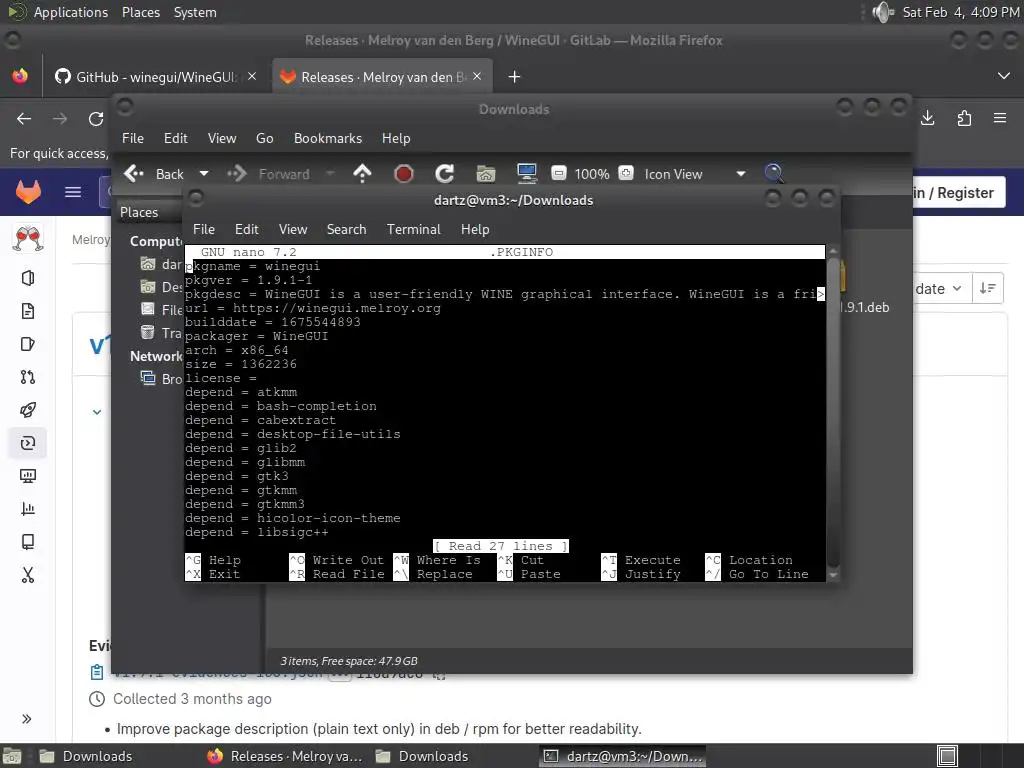The width and height of the screenshot is (1024, 768).
Task: Open the Back history dropdown arrow
Action: click(204, 174)
